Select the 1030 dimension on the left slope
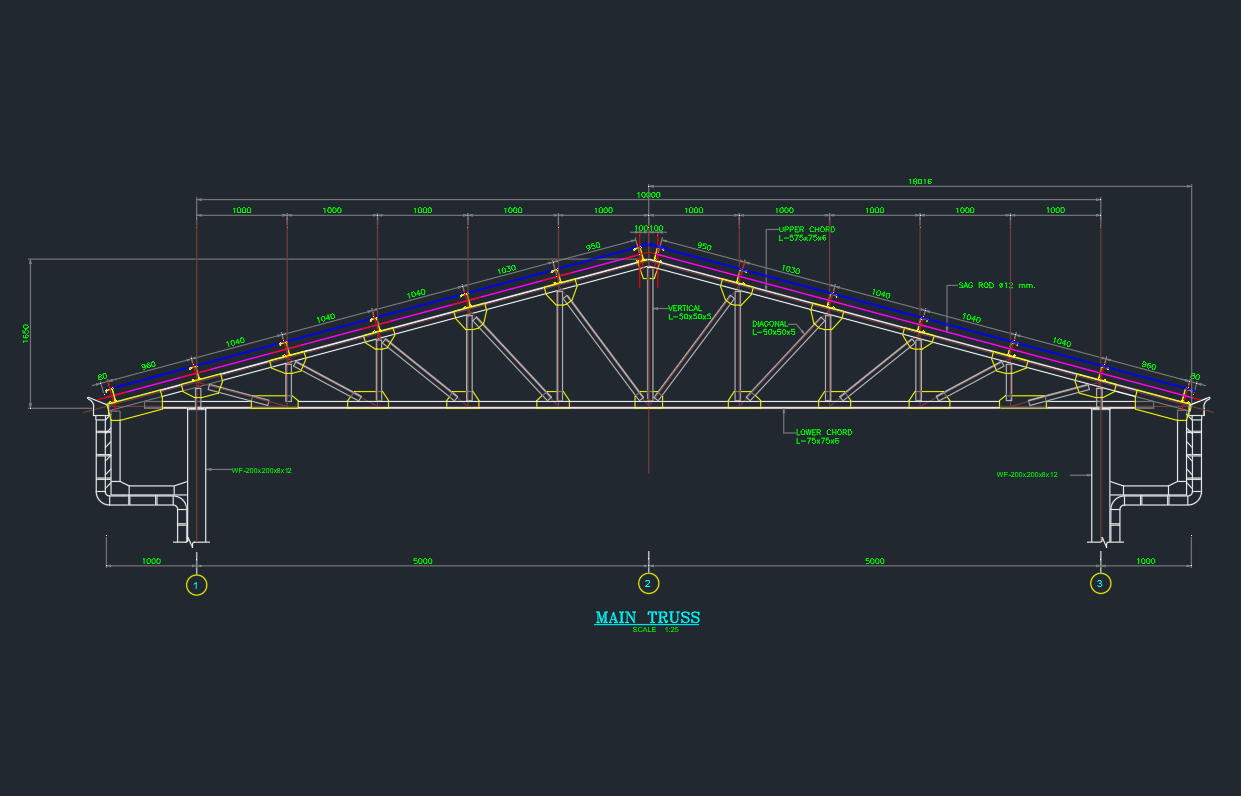The image size is (1241, 796). tap(506, 269)
